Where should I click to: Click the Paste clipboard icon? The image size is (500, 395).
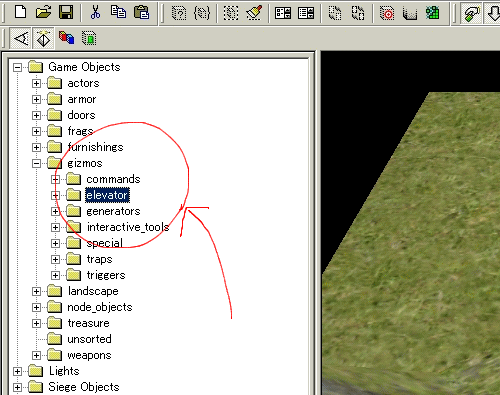pos(141,12)
